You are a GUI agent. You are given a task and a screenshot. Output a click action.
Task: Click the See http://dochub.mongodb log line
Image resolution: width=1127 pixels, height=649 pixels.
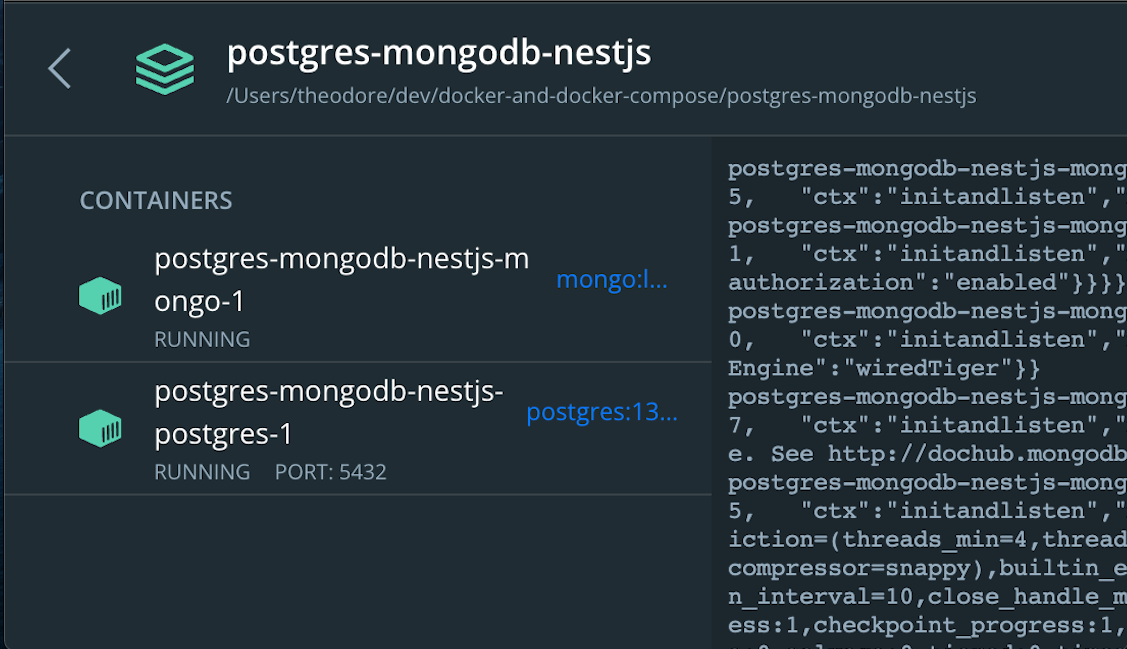[x=927, y=454]
